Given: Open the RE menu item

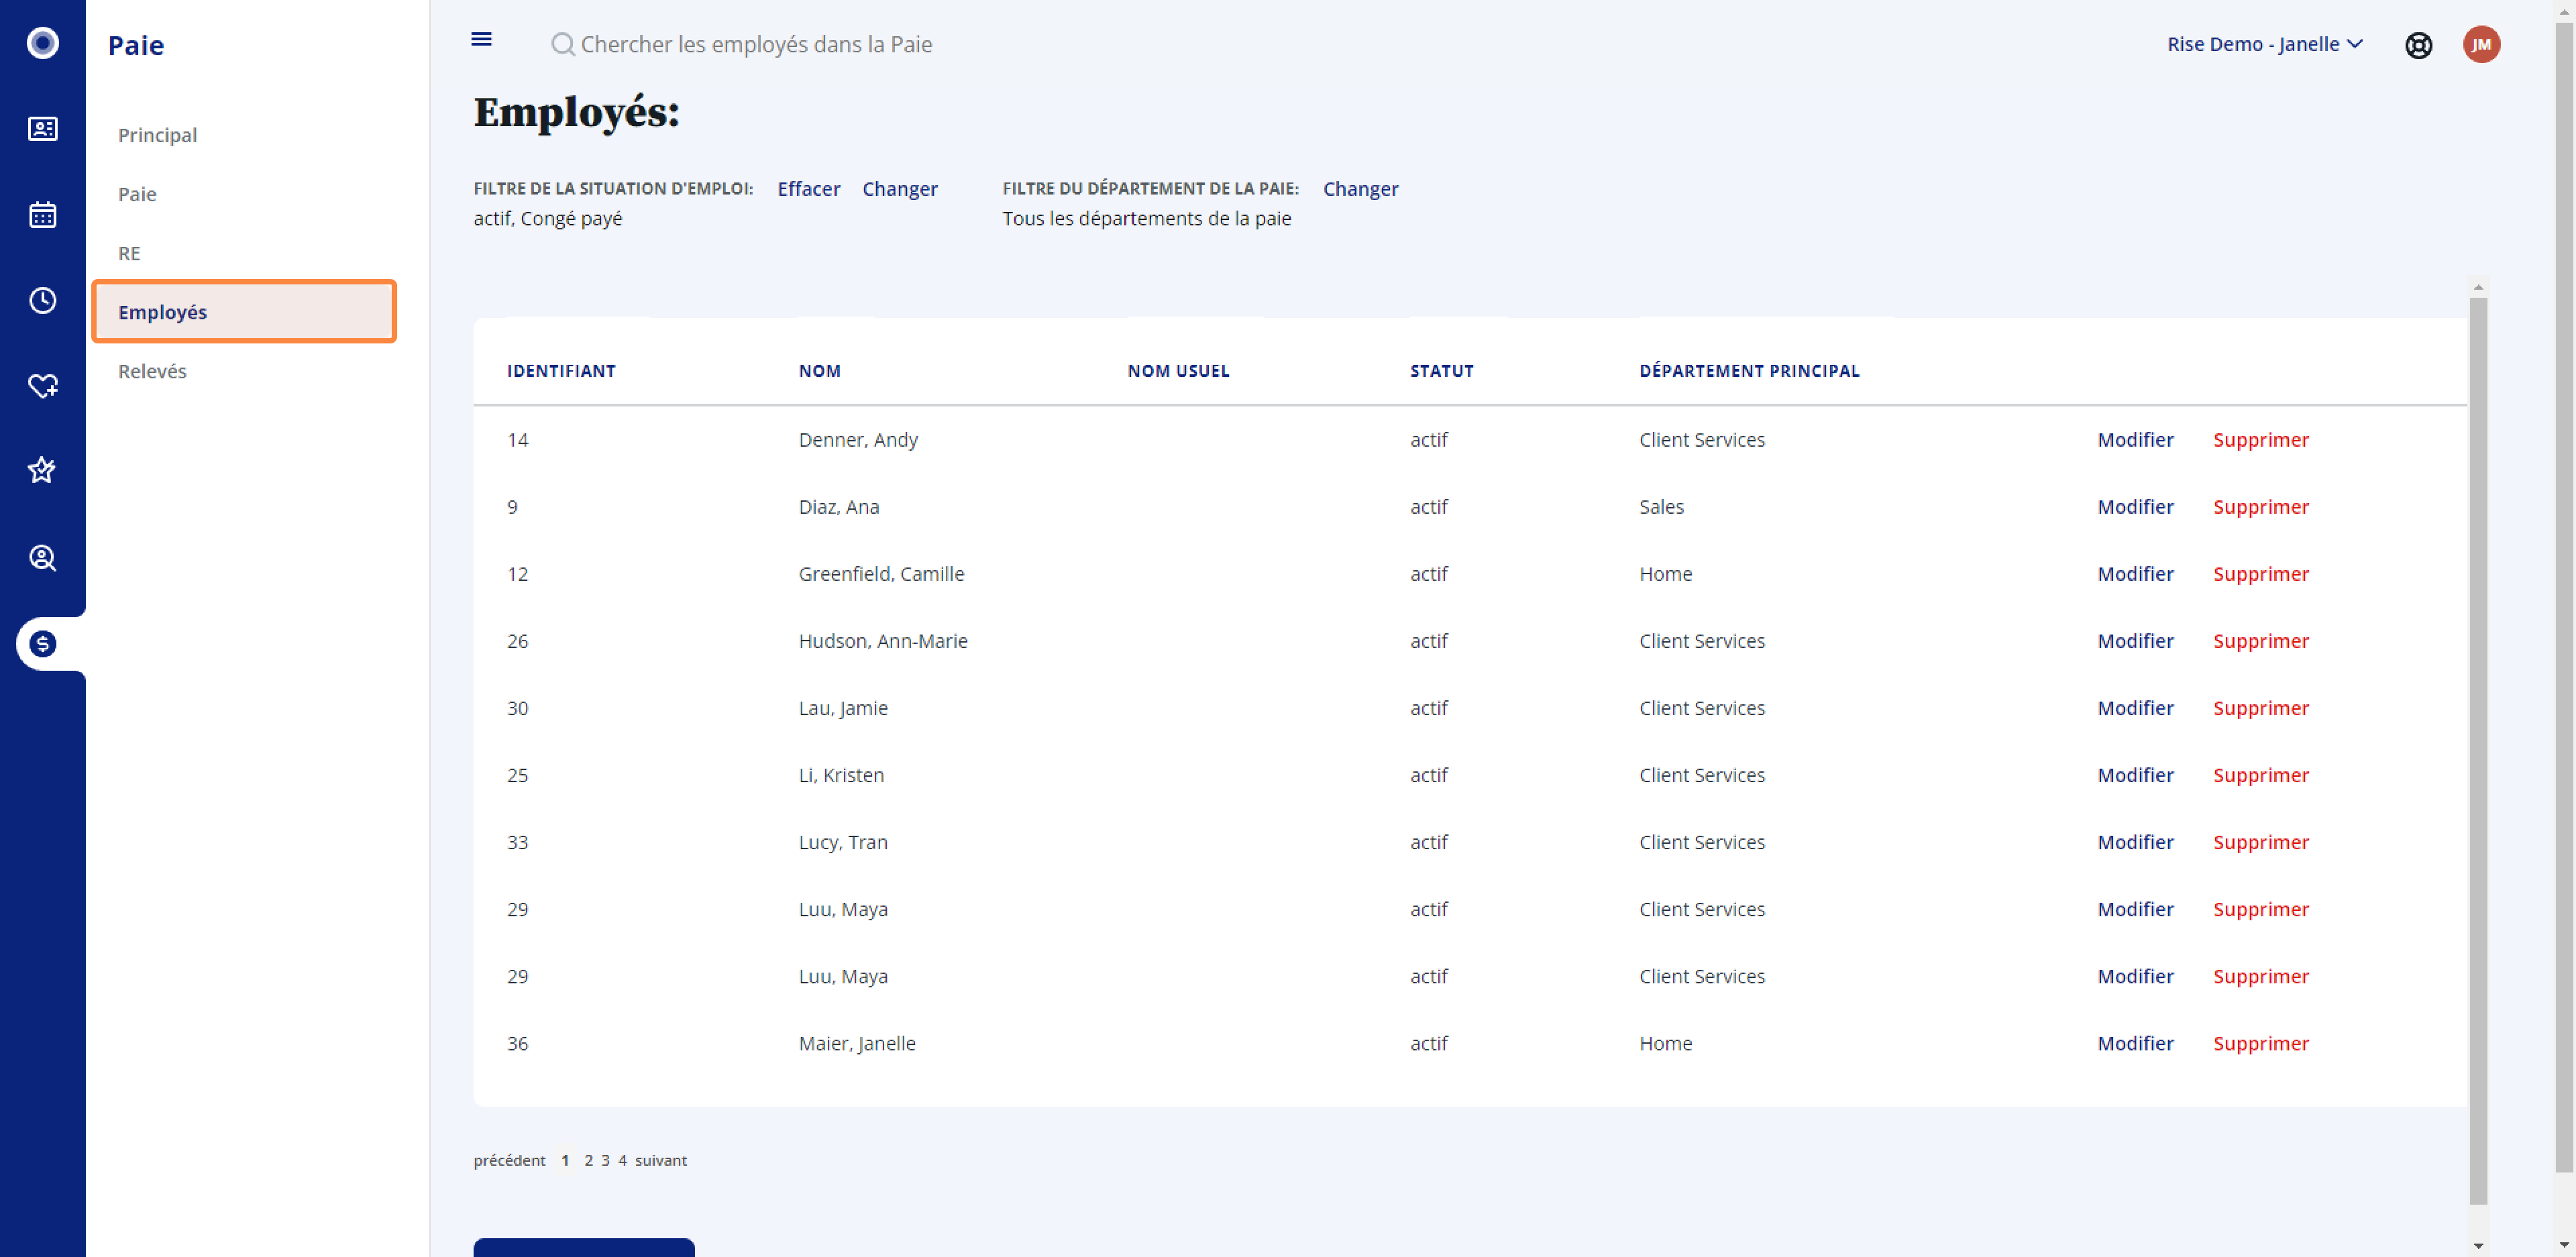Looking at the screenshot, I should pos(129,253).
